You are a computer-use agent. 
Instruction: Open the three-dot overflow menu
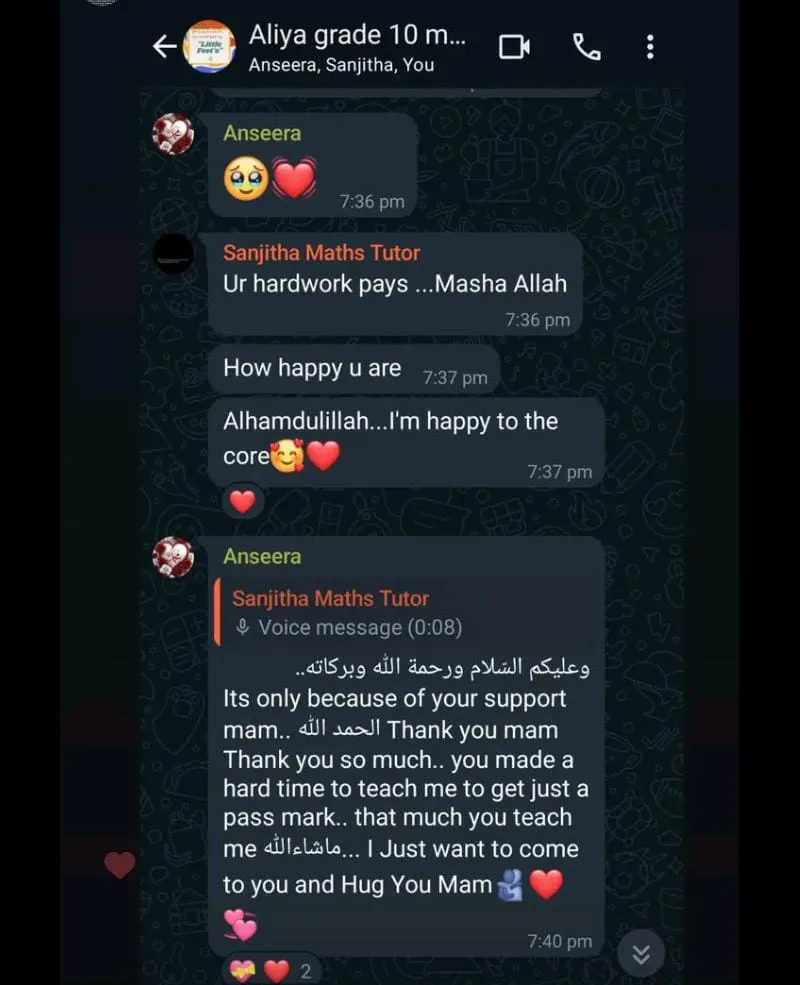[x=650, y=47]
